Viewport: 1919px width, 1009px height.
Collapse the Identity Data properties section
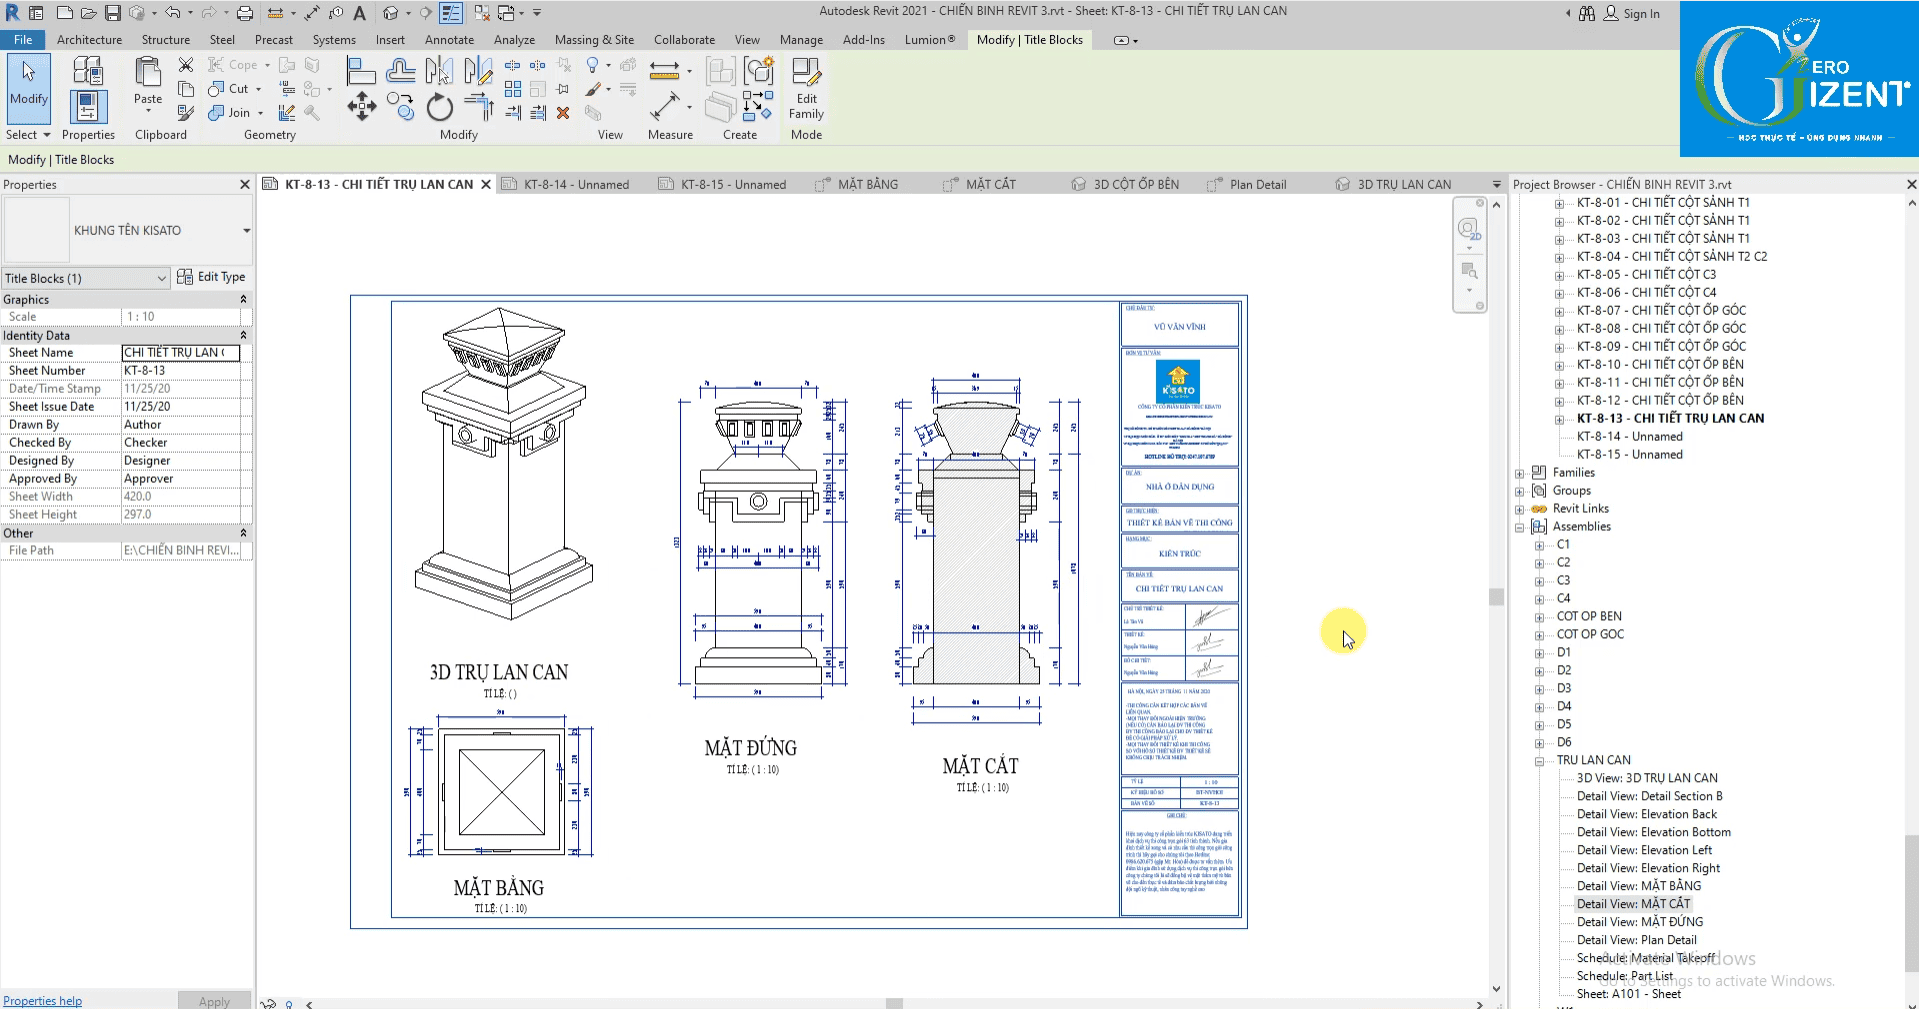pyautogui.click(x=243, y=335)
